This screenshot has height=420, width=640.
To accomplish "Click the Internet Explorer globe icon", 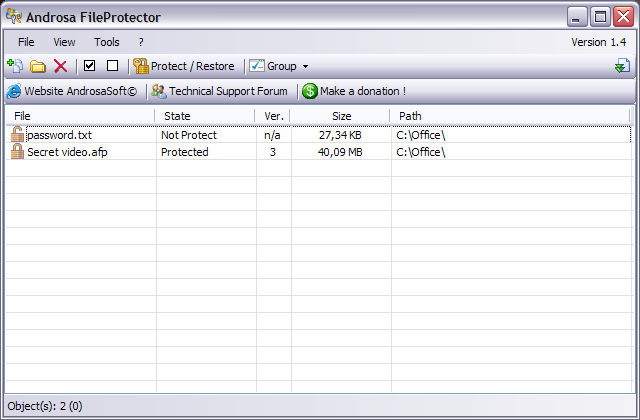I will [x=14, y=91].
